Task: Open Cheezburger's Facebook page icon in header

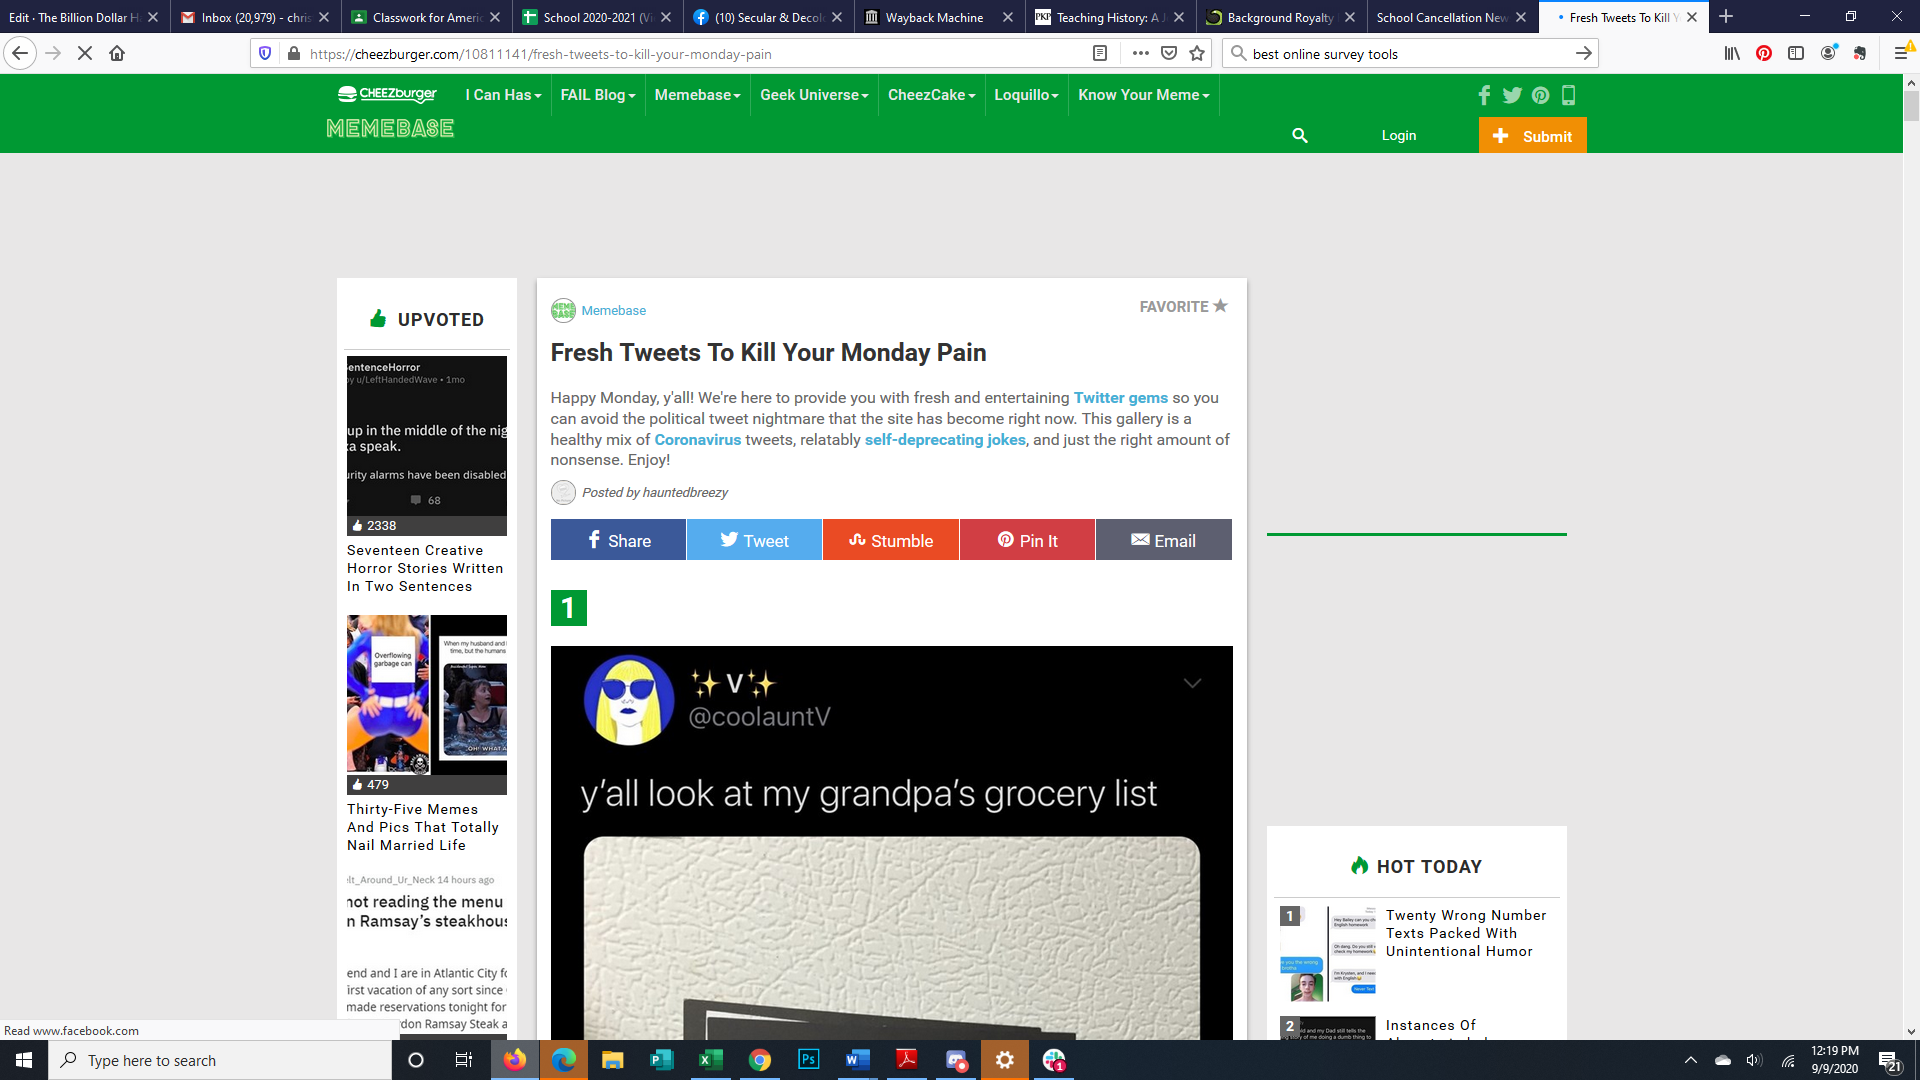Action: coord(1484,95)
